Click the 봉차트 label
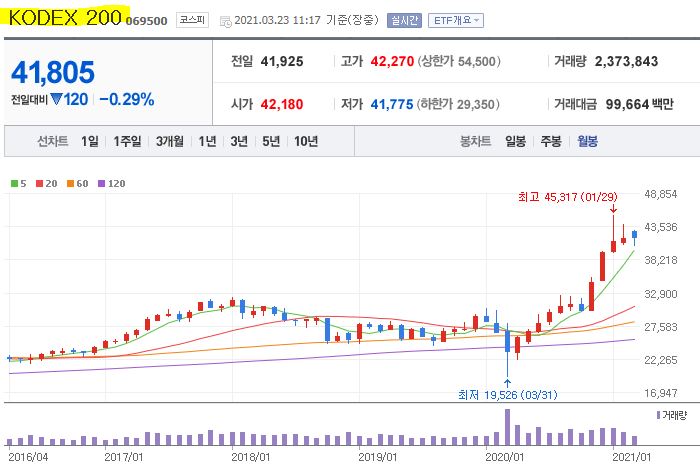 [475, 142]
